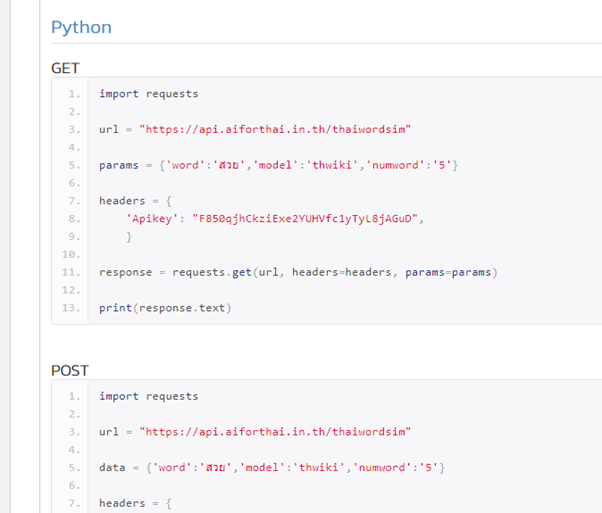The width and height of the screenshot is (602, 513).
Task: Click the Apikey string value in the GET code
Action: tap(305, 219)
